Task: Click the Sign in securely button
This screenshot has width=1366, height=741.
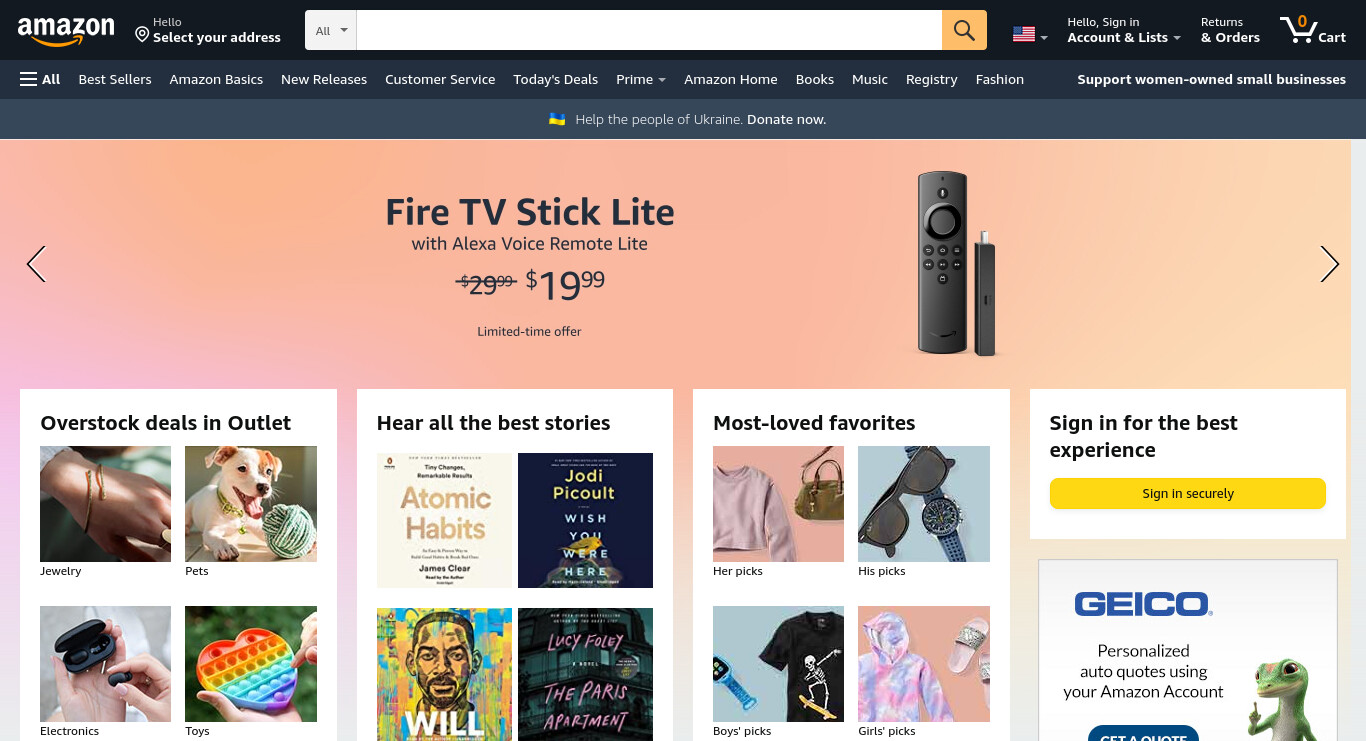Action: [x=1187, y=493]
